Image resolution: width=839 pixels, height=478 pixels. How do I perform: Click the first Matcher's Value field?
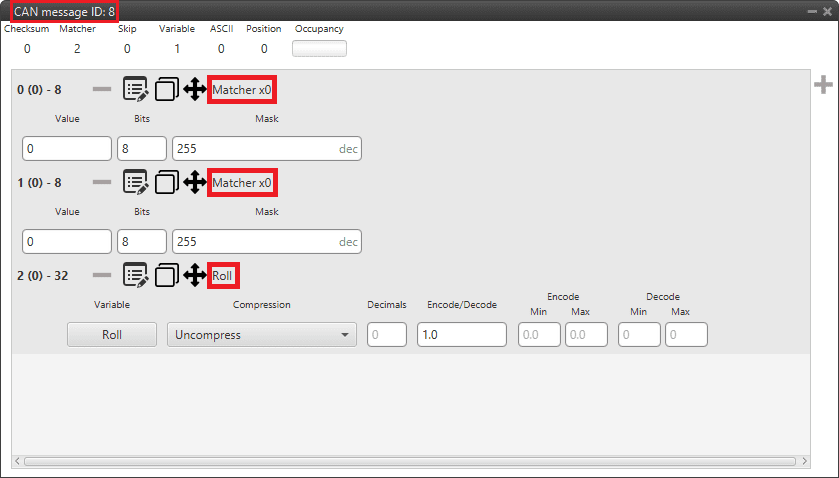click(x=66, y=149)
